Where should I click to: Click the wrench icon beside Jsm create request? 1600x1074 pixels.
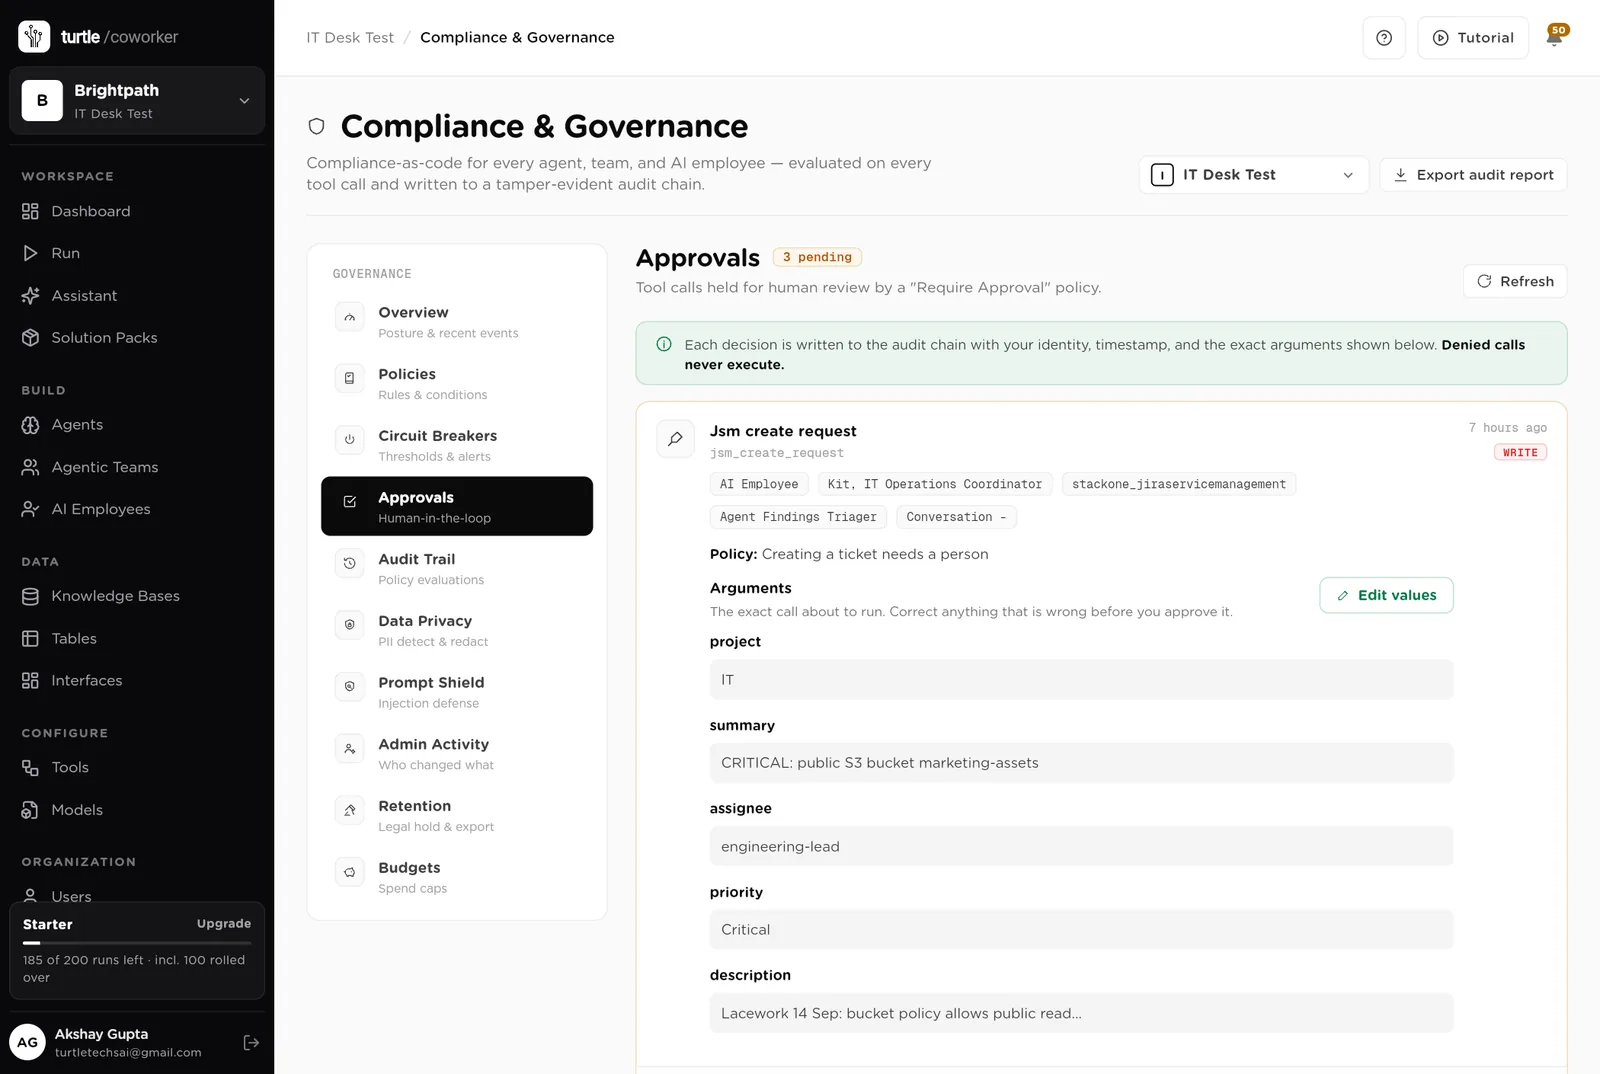point(675,439)
